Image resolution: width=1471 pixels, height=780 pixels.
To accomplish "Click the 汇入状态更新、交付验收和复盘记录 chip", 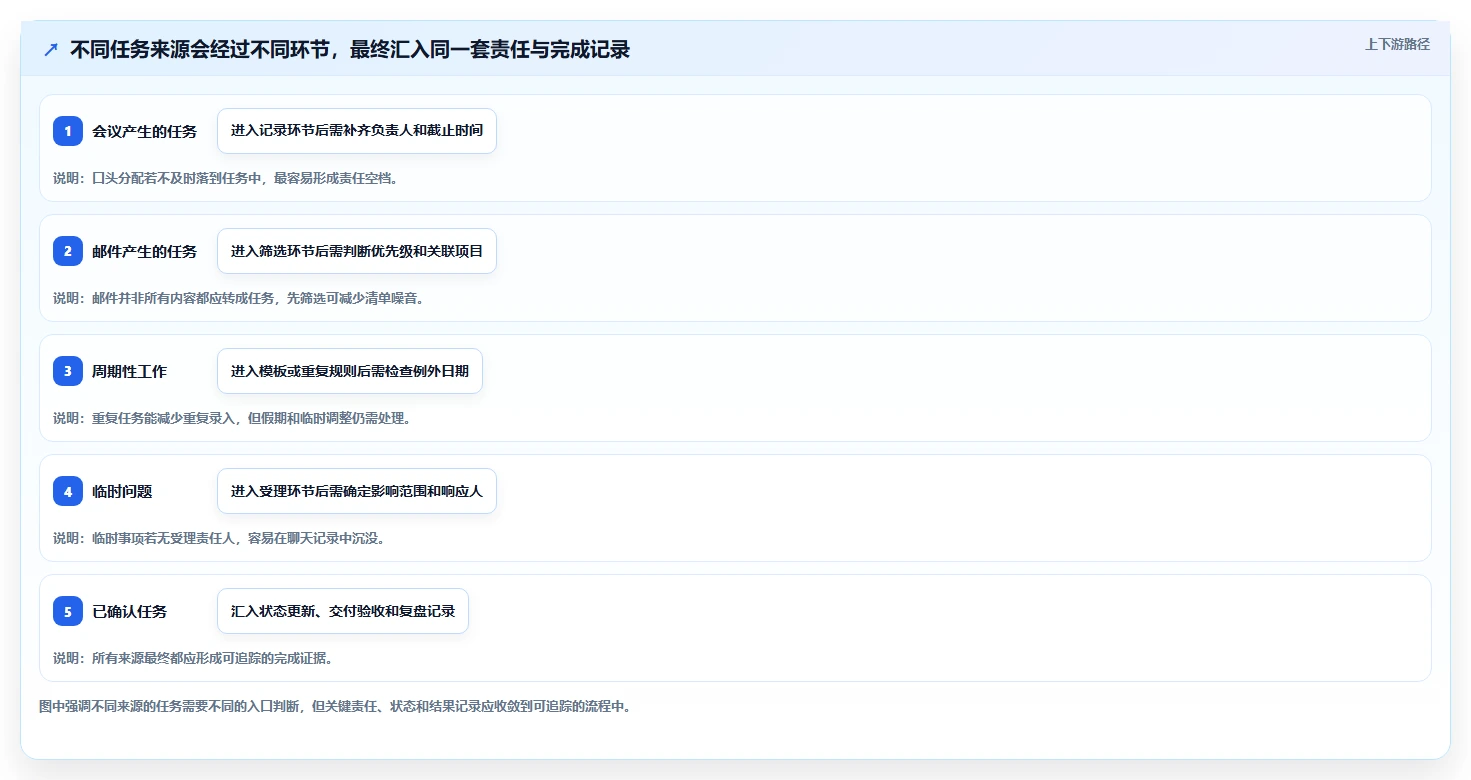I will 343,611.
